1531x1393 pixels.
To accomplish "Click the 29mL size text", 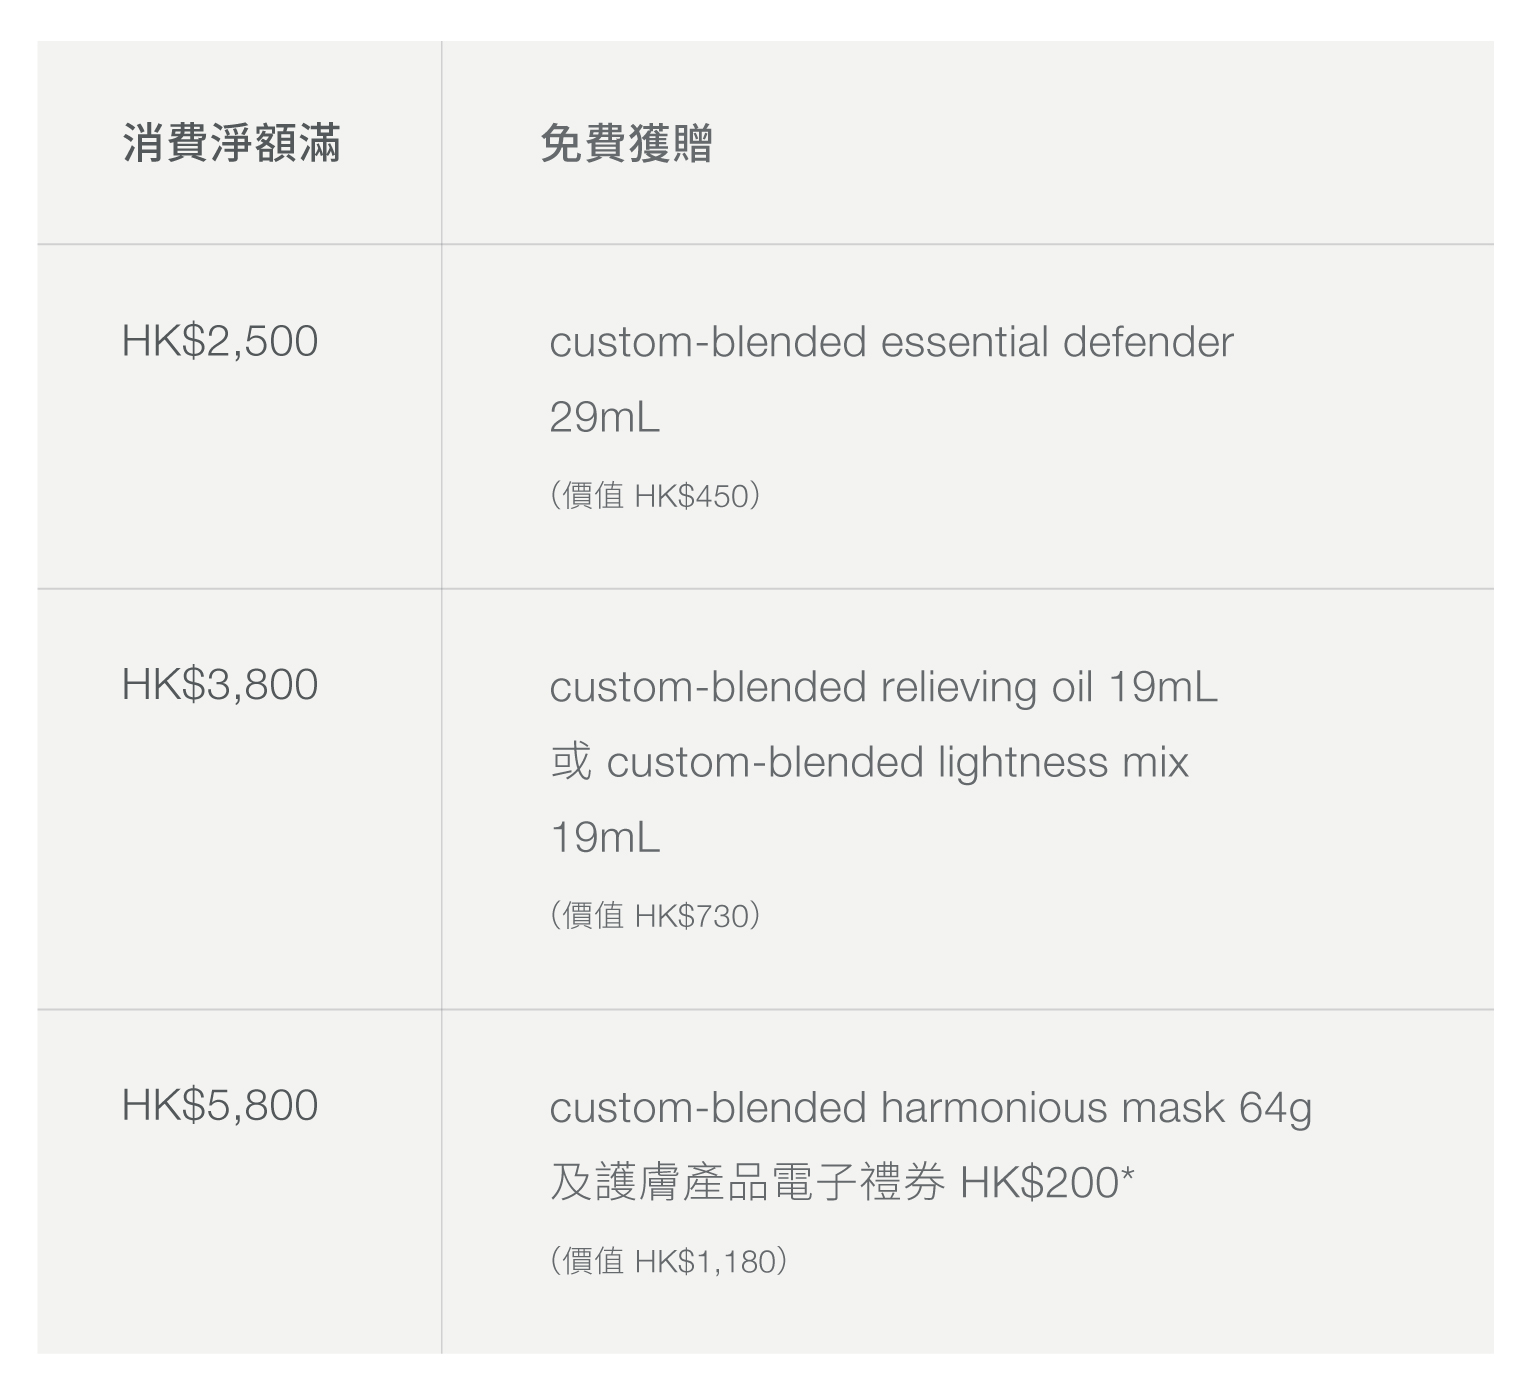I will [x=605, y=417].
